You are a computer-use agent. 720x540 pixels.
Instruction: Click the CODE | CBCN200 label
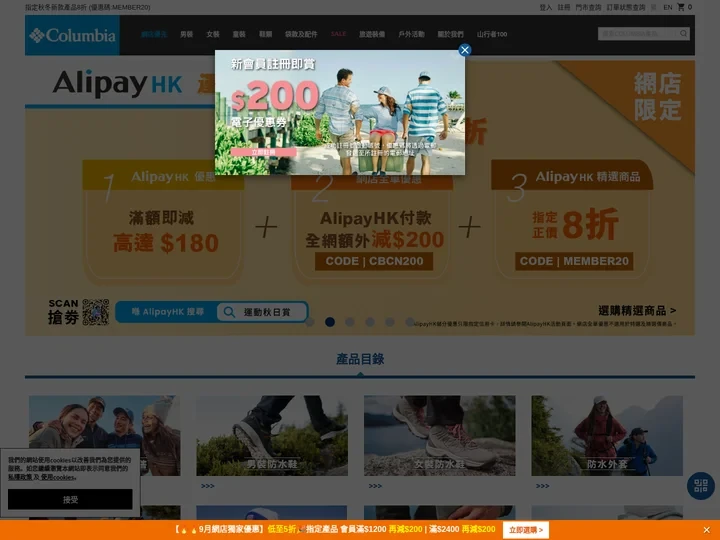[374, 261]
